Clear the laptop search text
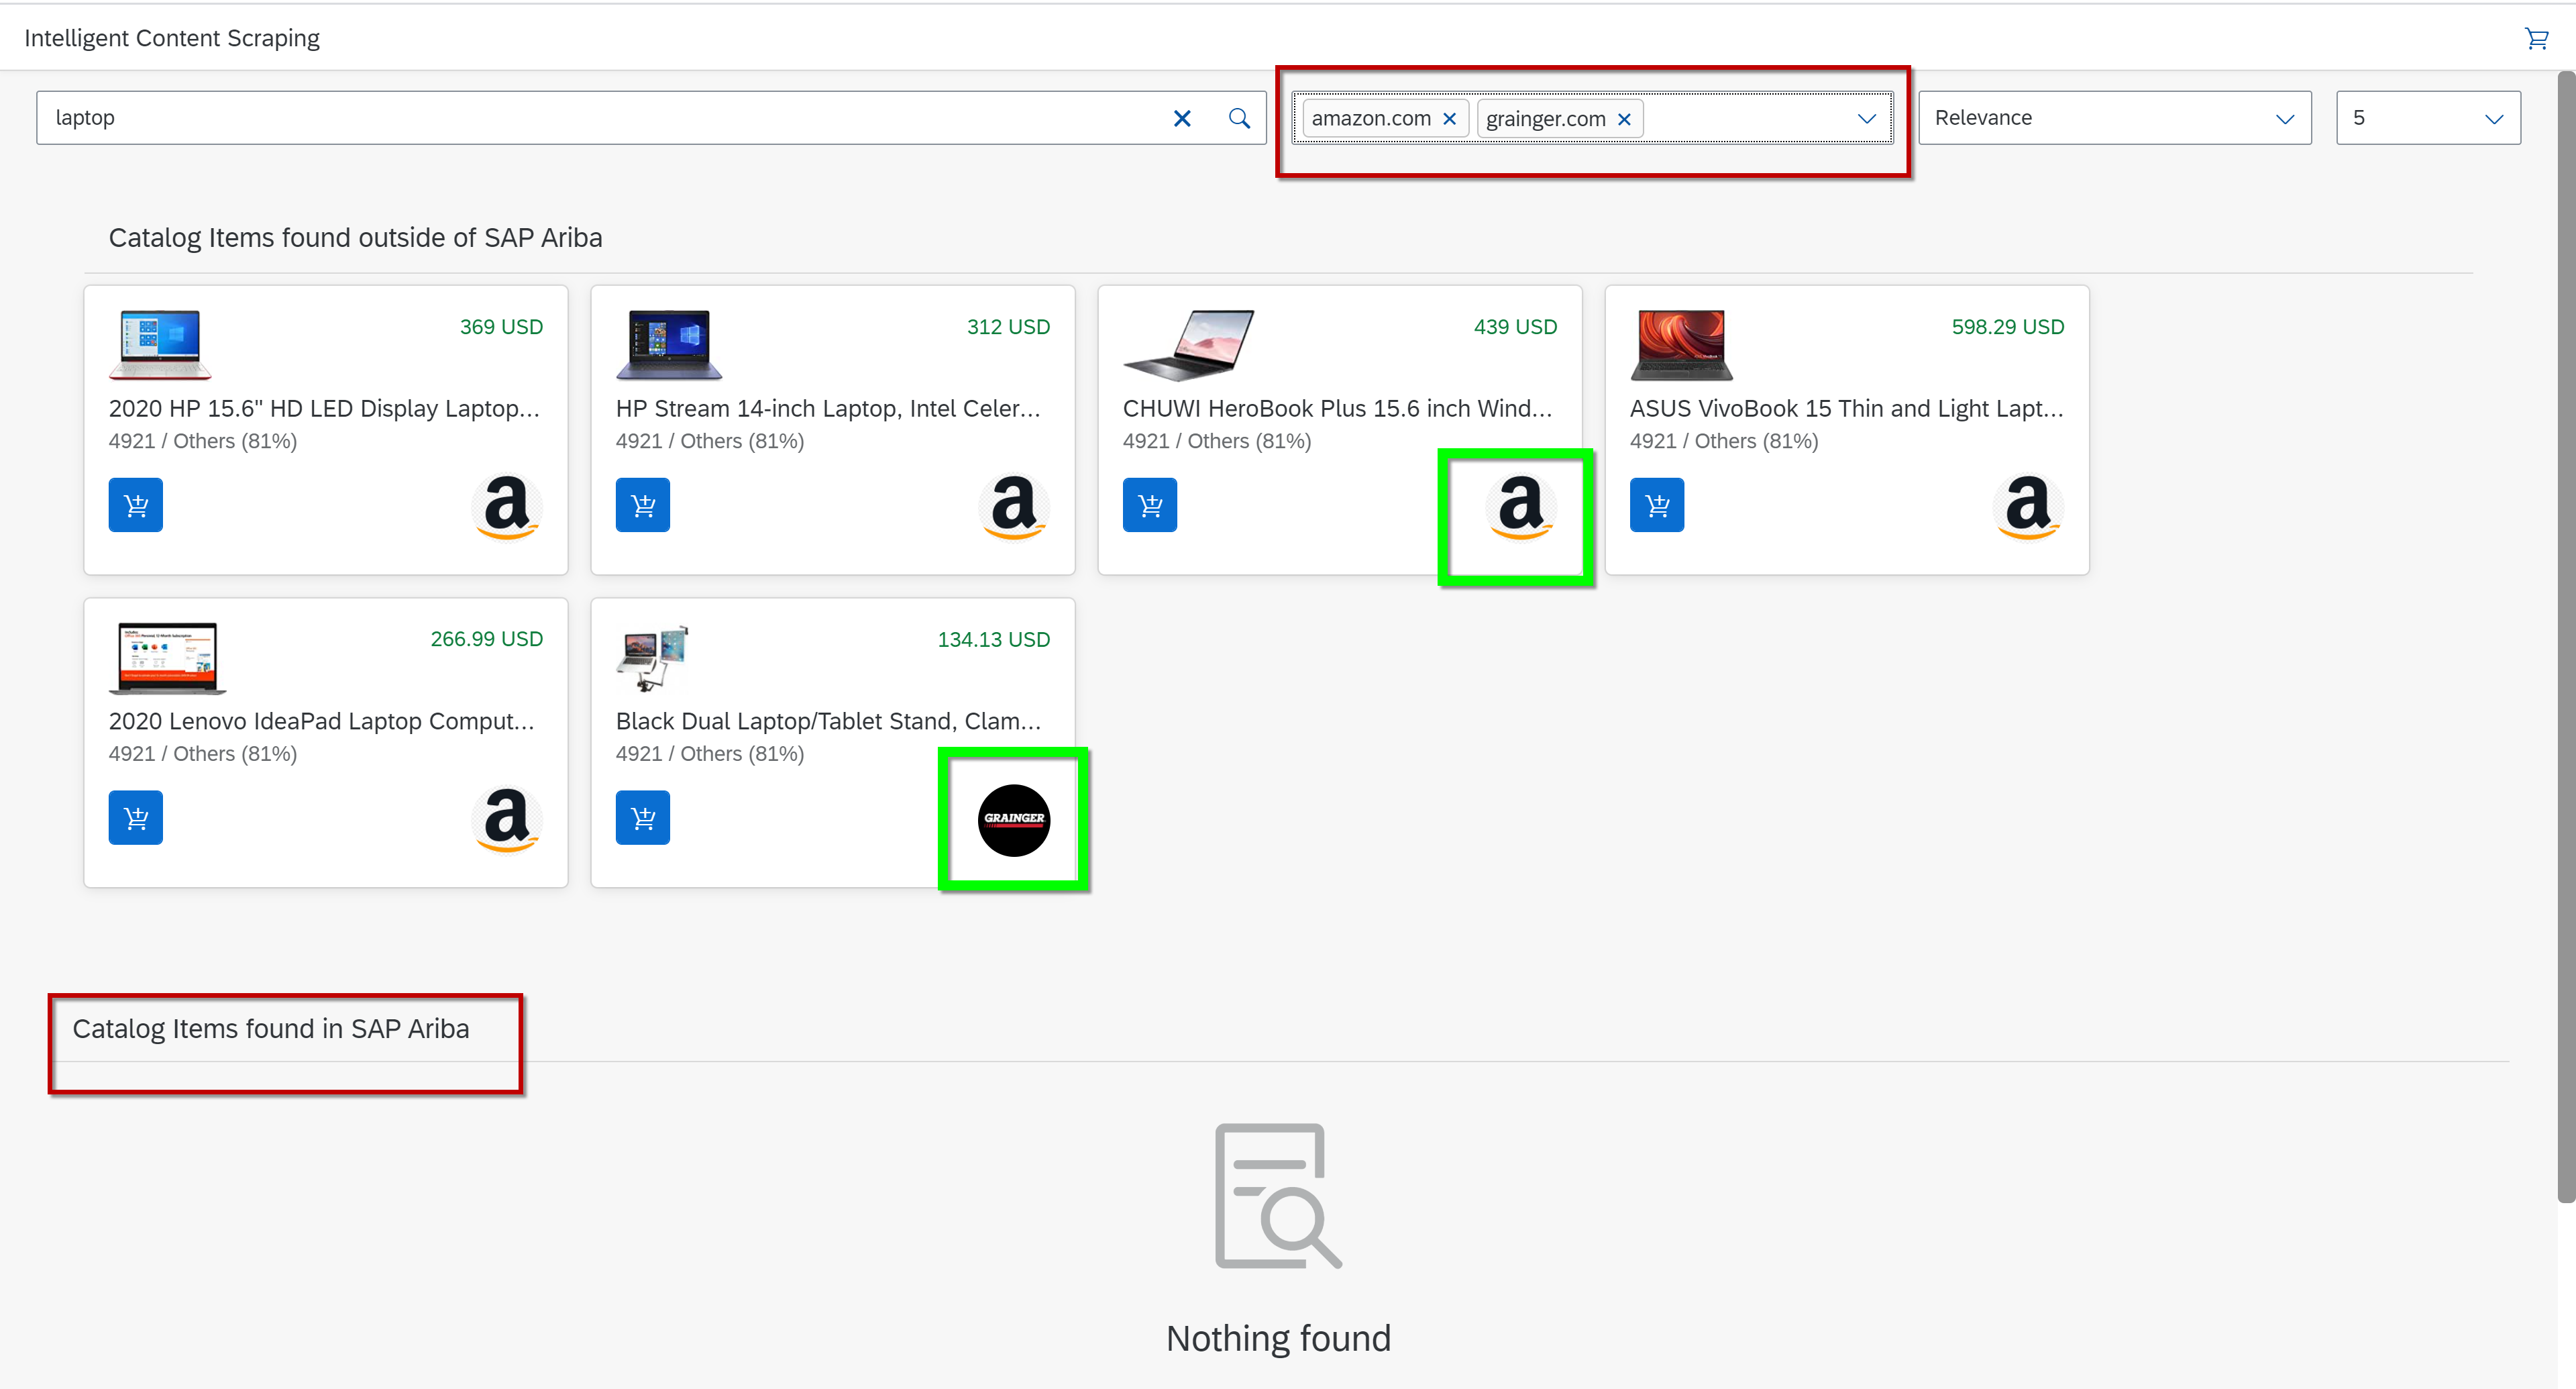The width and height of the screenshot is (2576, 1389). pos(1181,118)
